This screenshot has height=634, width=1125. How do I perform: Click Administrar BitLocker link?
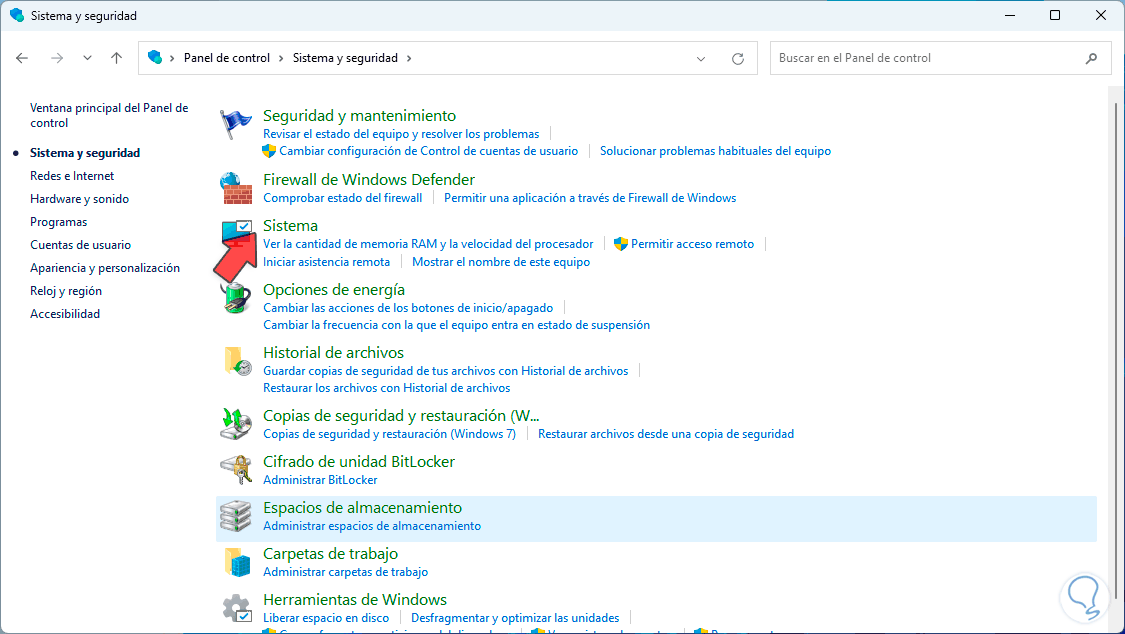pos(320,480)
